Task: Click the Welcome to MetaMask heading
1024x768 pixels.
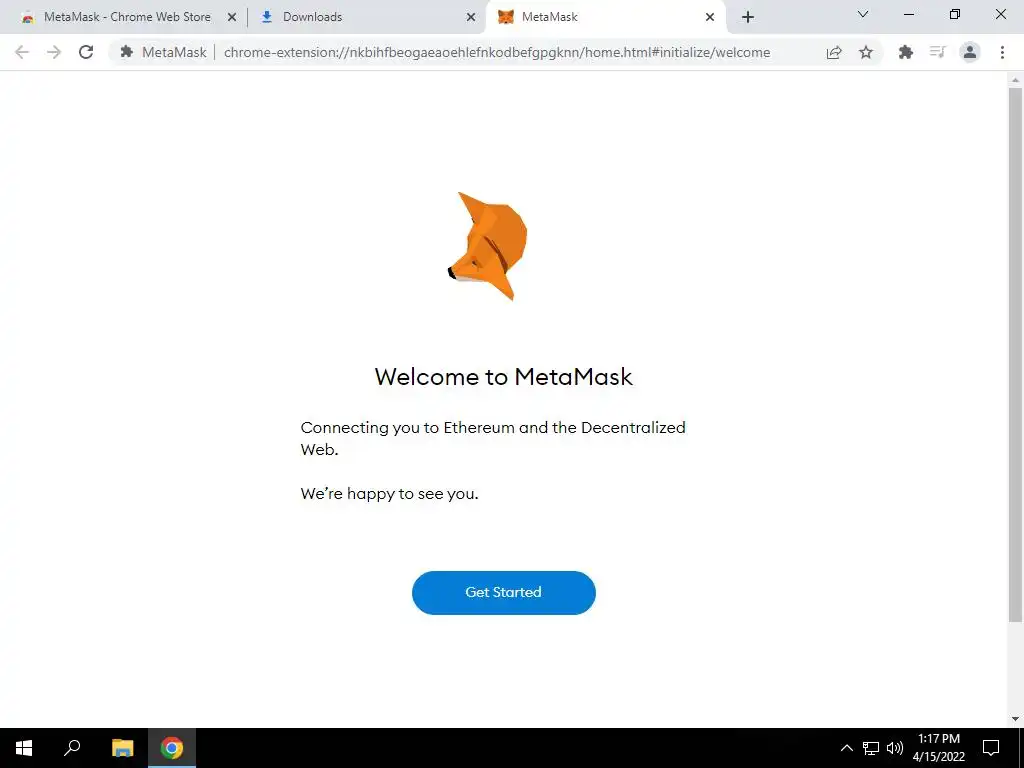Action: point(504,377)
